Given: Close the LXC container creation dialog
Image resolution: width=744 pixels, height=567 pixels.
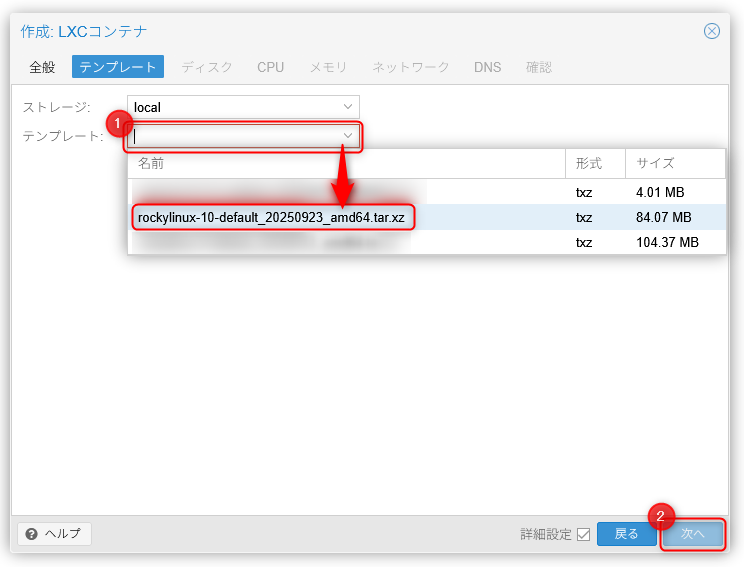Looking at the screenshot, I should coord(712,31).
